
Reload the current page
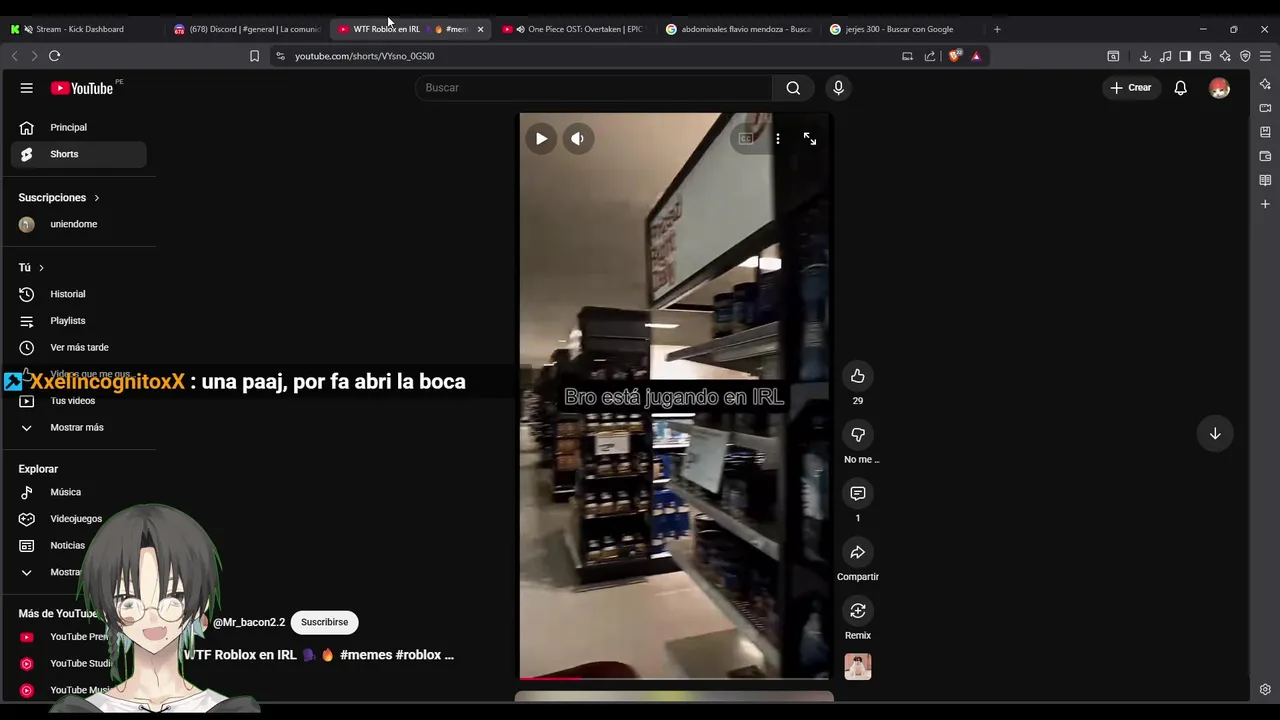[x=55, y=56]
